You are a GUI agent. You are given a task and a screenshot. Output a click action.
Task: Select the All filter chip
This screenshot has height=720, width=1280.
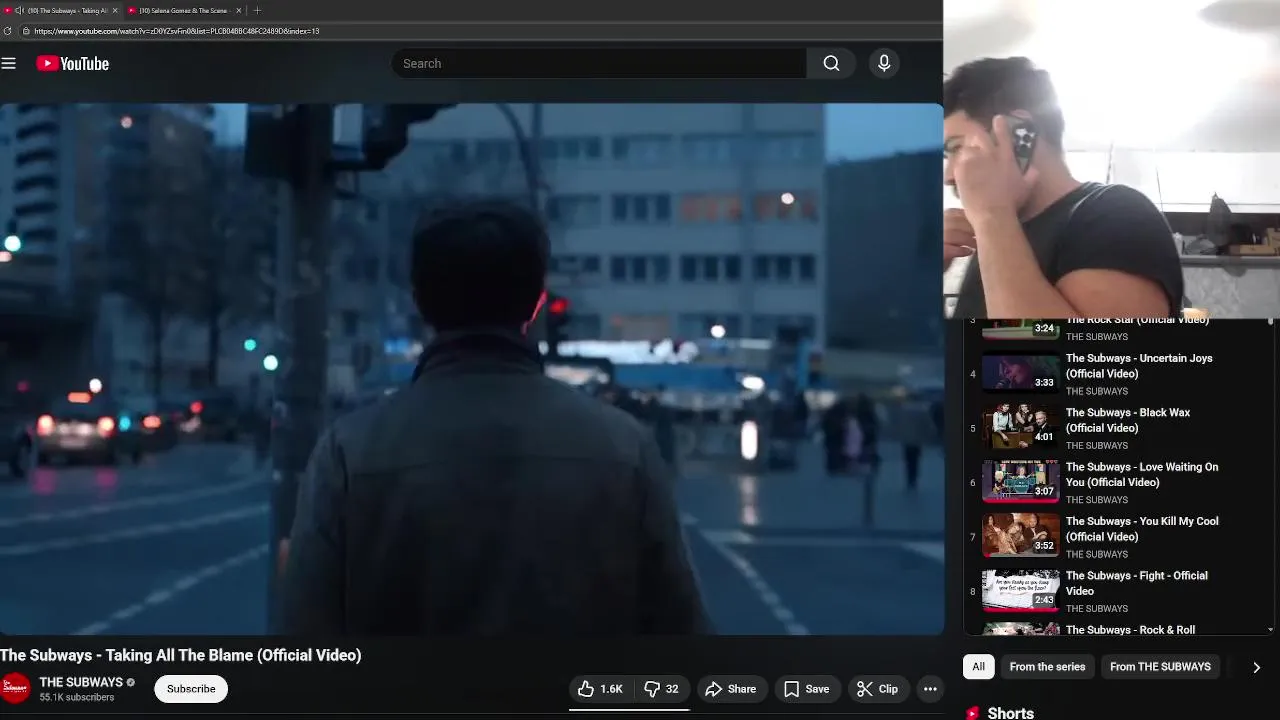click(978, 667)
